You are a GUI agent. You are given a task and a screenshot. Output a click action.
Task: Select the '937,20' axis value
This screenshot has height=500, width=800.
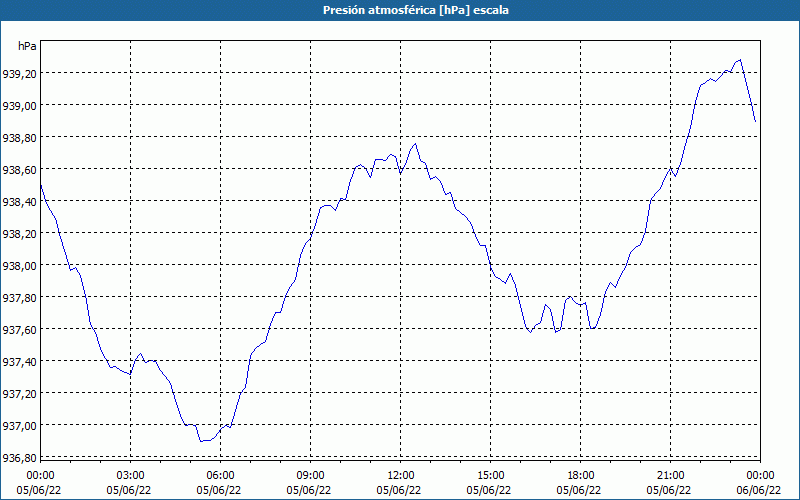pyautogui.click(x=19, y=393)
